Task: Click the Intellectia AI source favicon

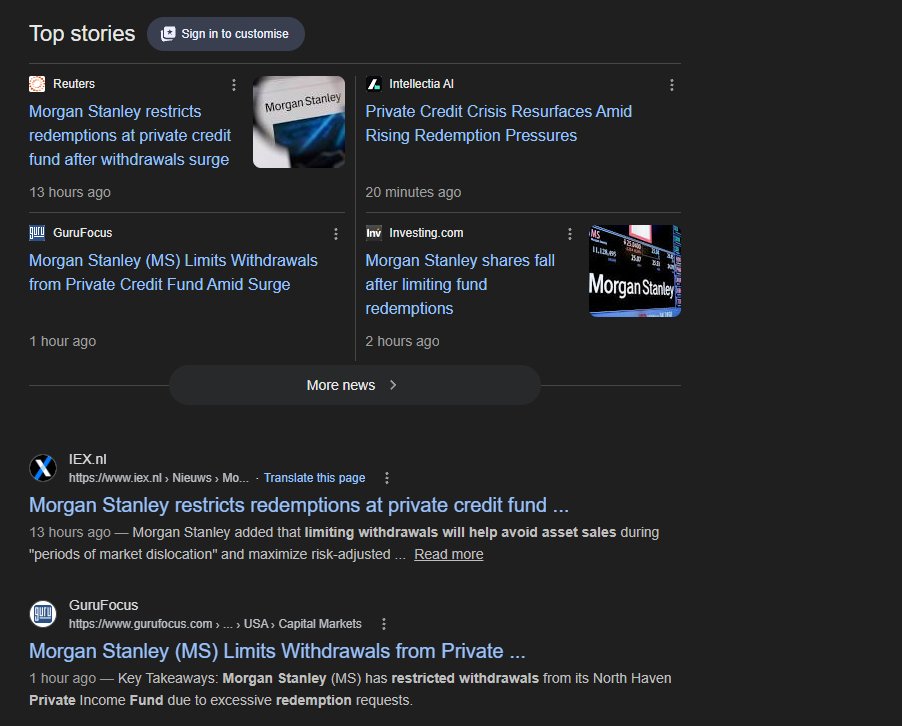Action: point(374,84)
